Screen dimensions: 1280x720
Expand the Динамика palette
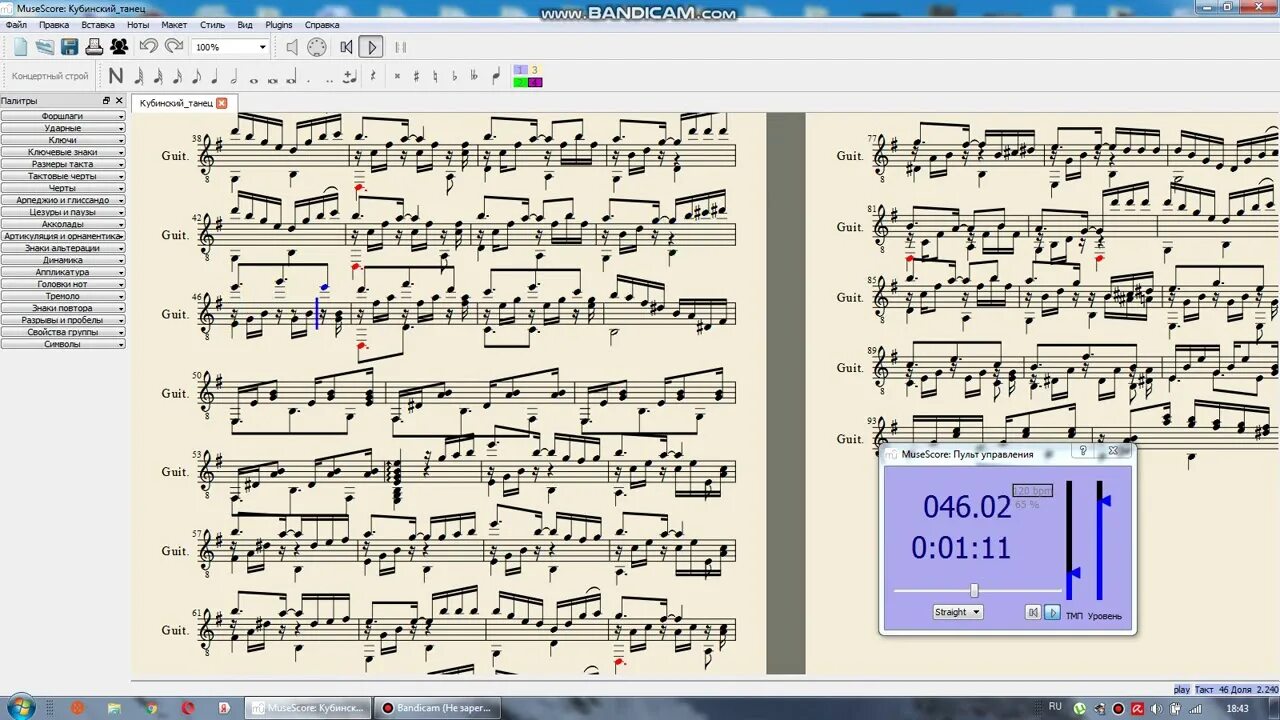tap(63, 260)
